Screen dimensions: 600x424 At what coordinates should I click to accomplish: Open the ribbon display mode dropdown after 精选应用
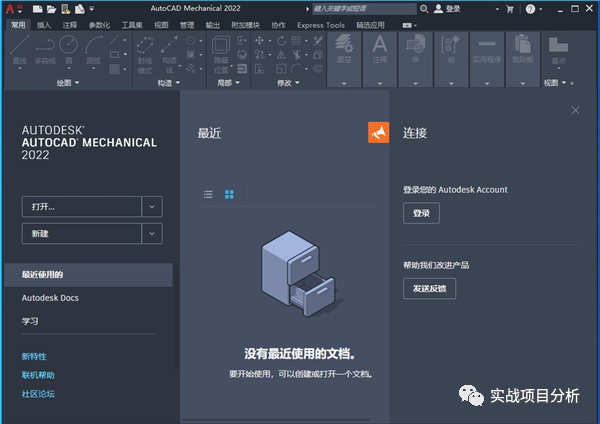[x=409, y=25]
